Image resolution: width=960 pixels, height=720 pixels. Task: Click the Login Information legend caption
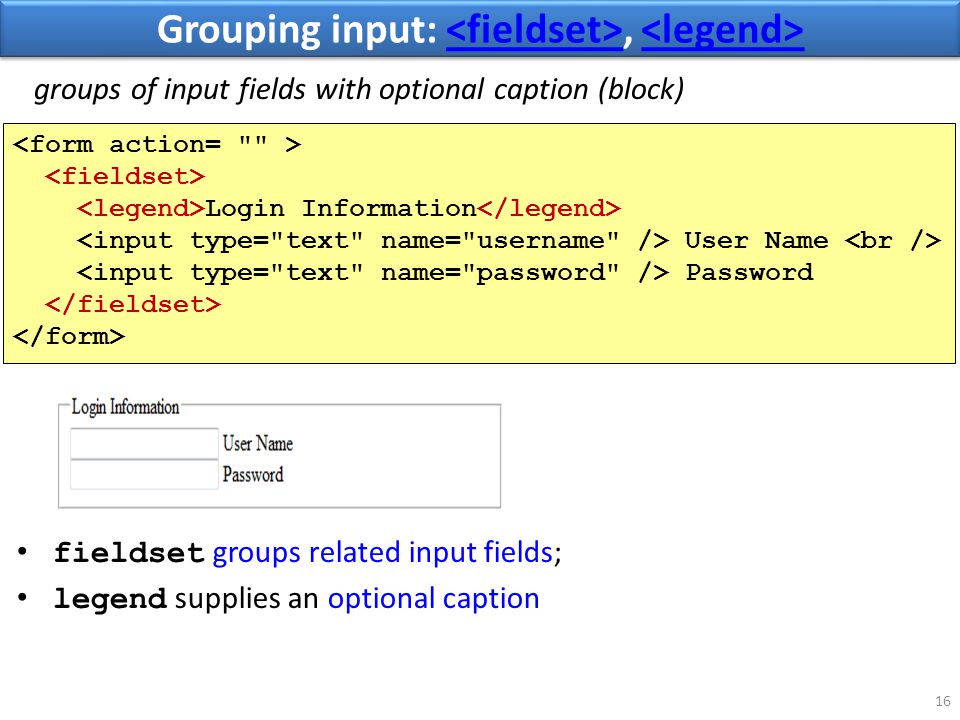(x=125, y=407)
